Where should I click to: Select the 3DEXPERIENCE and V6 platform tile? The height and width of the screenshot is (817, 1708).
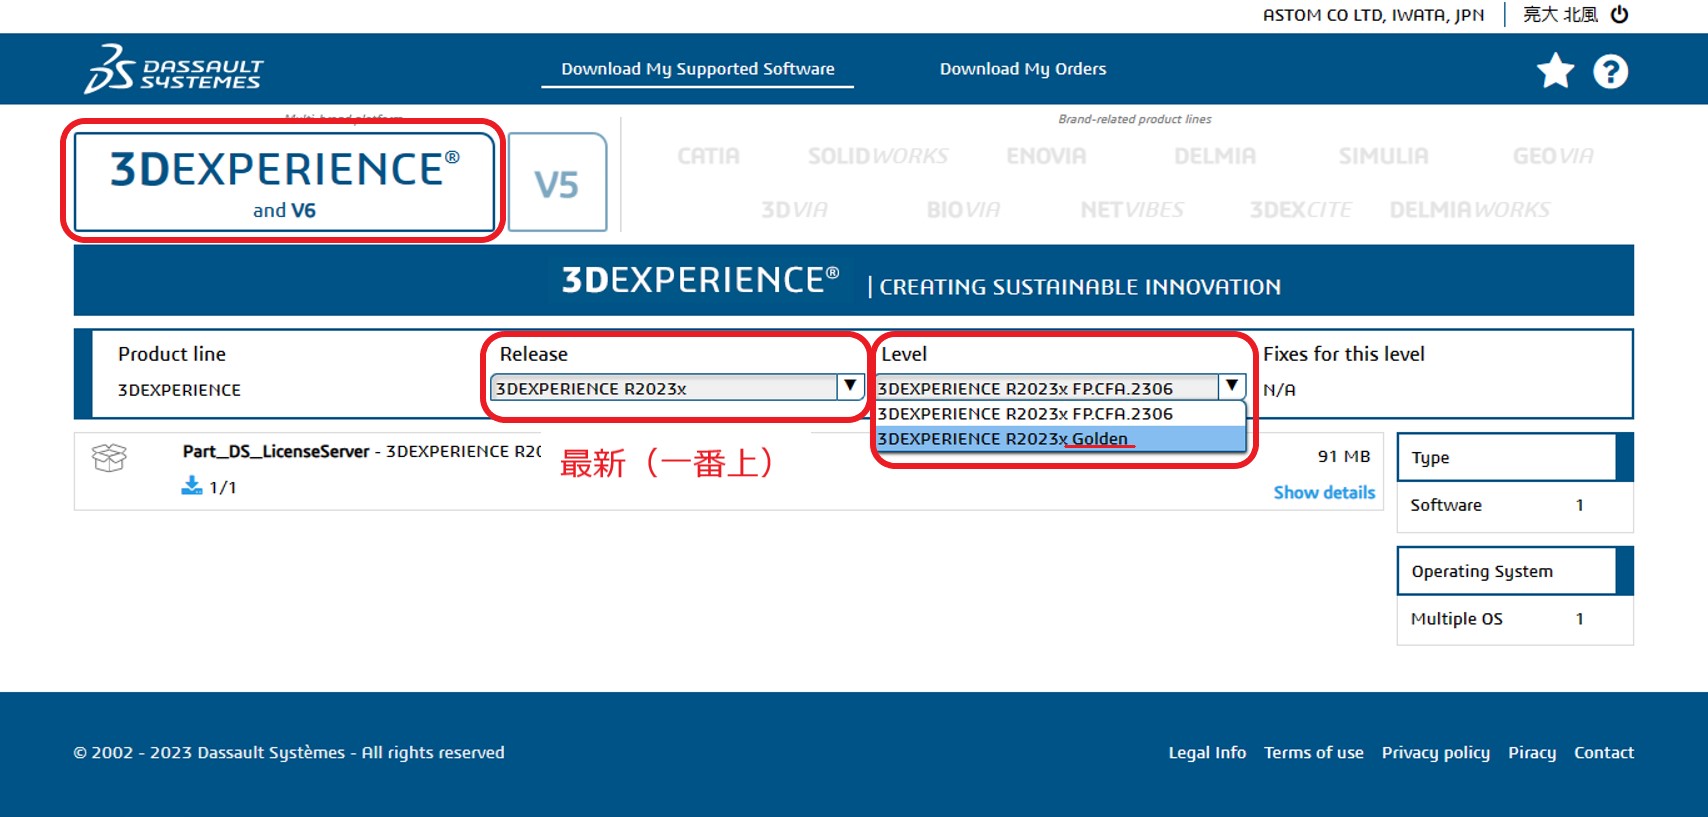click(284, 182)
